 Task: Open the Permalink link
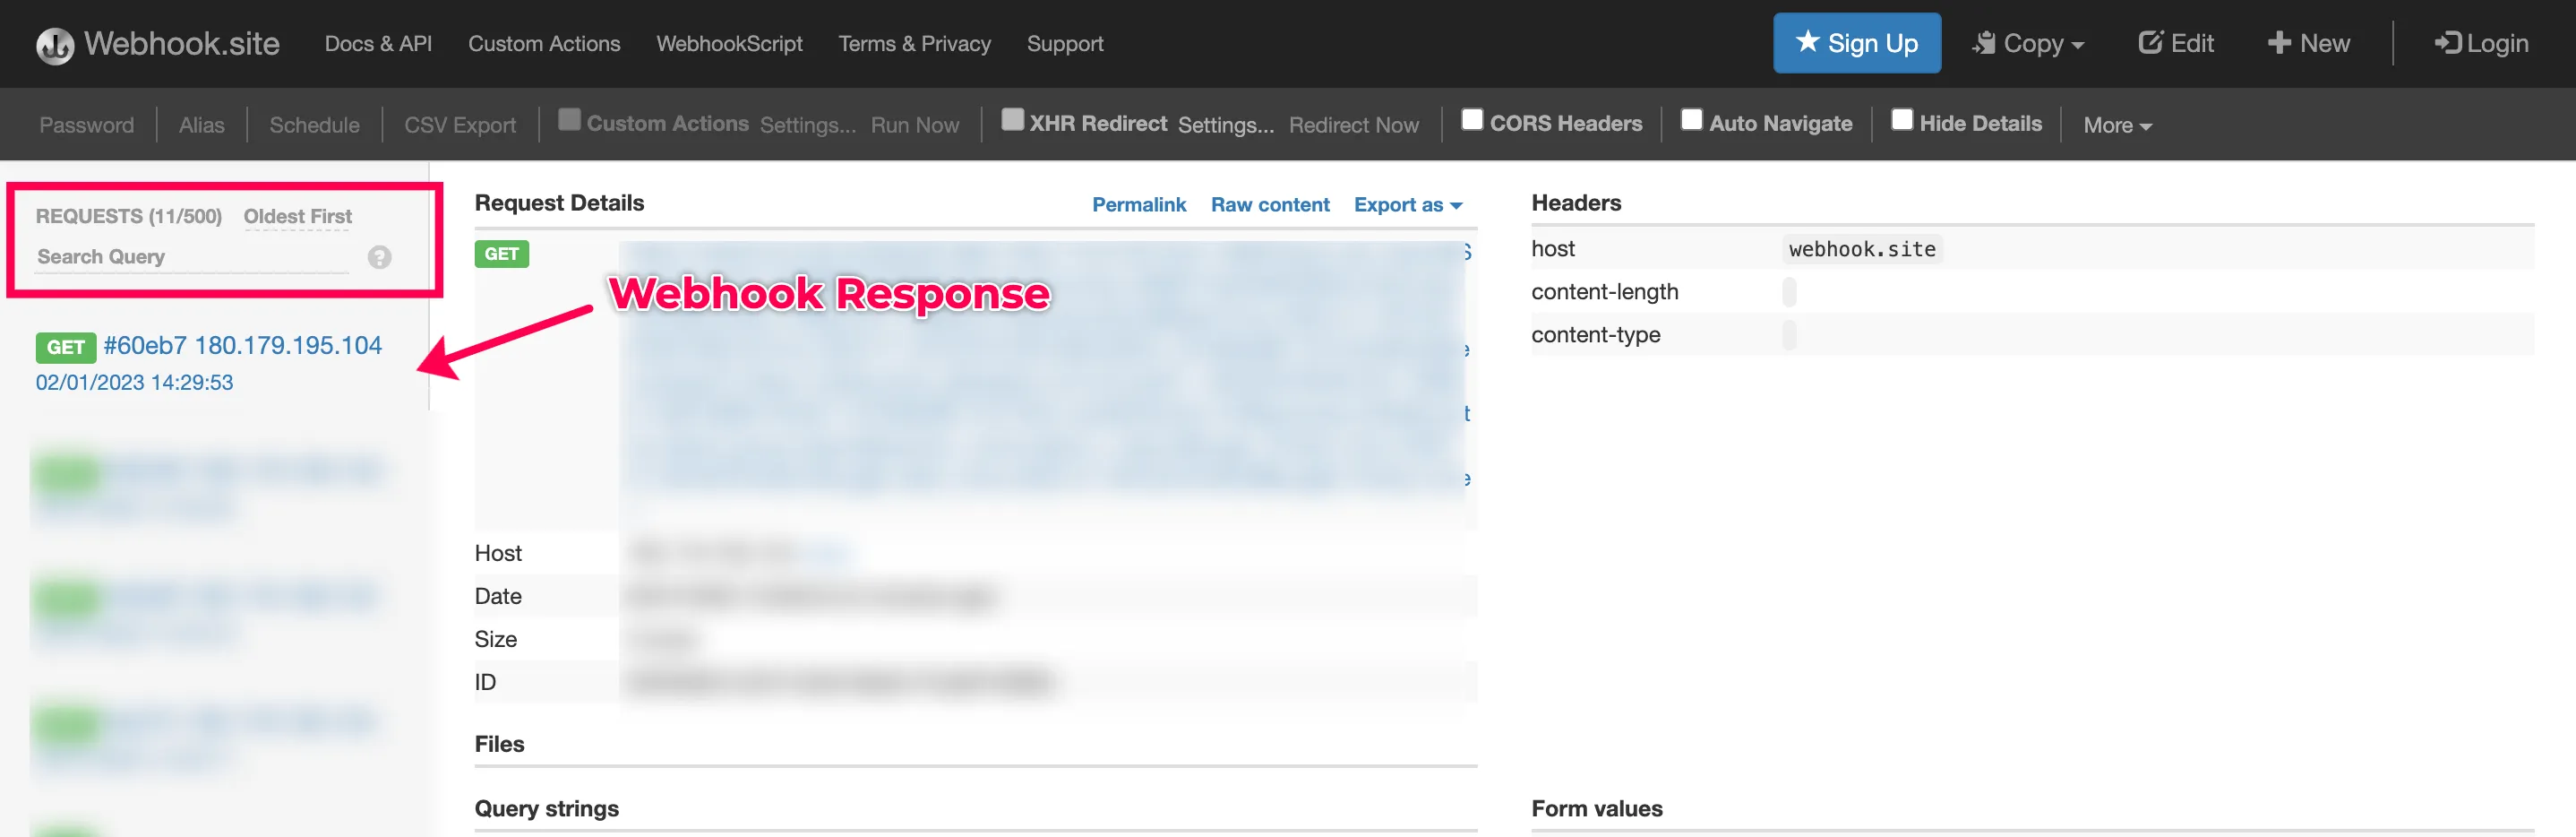(x=1138, y=205)
